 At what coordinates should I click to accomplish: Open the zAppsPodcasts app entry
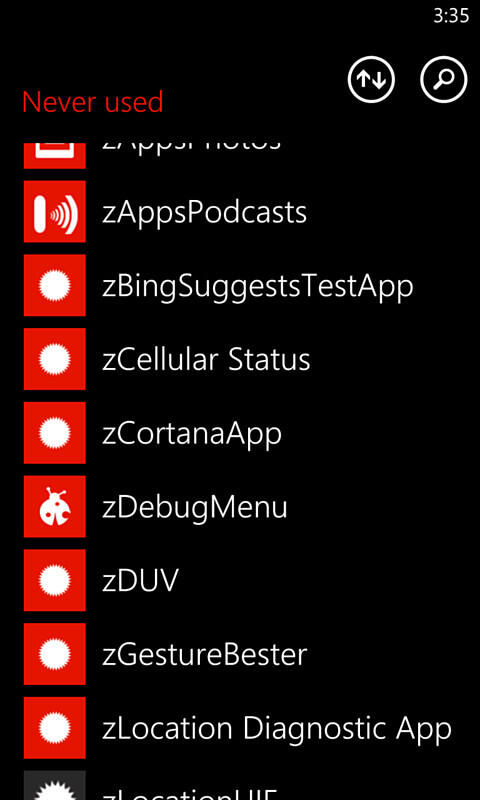[x=205, y=213]
